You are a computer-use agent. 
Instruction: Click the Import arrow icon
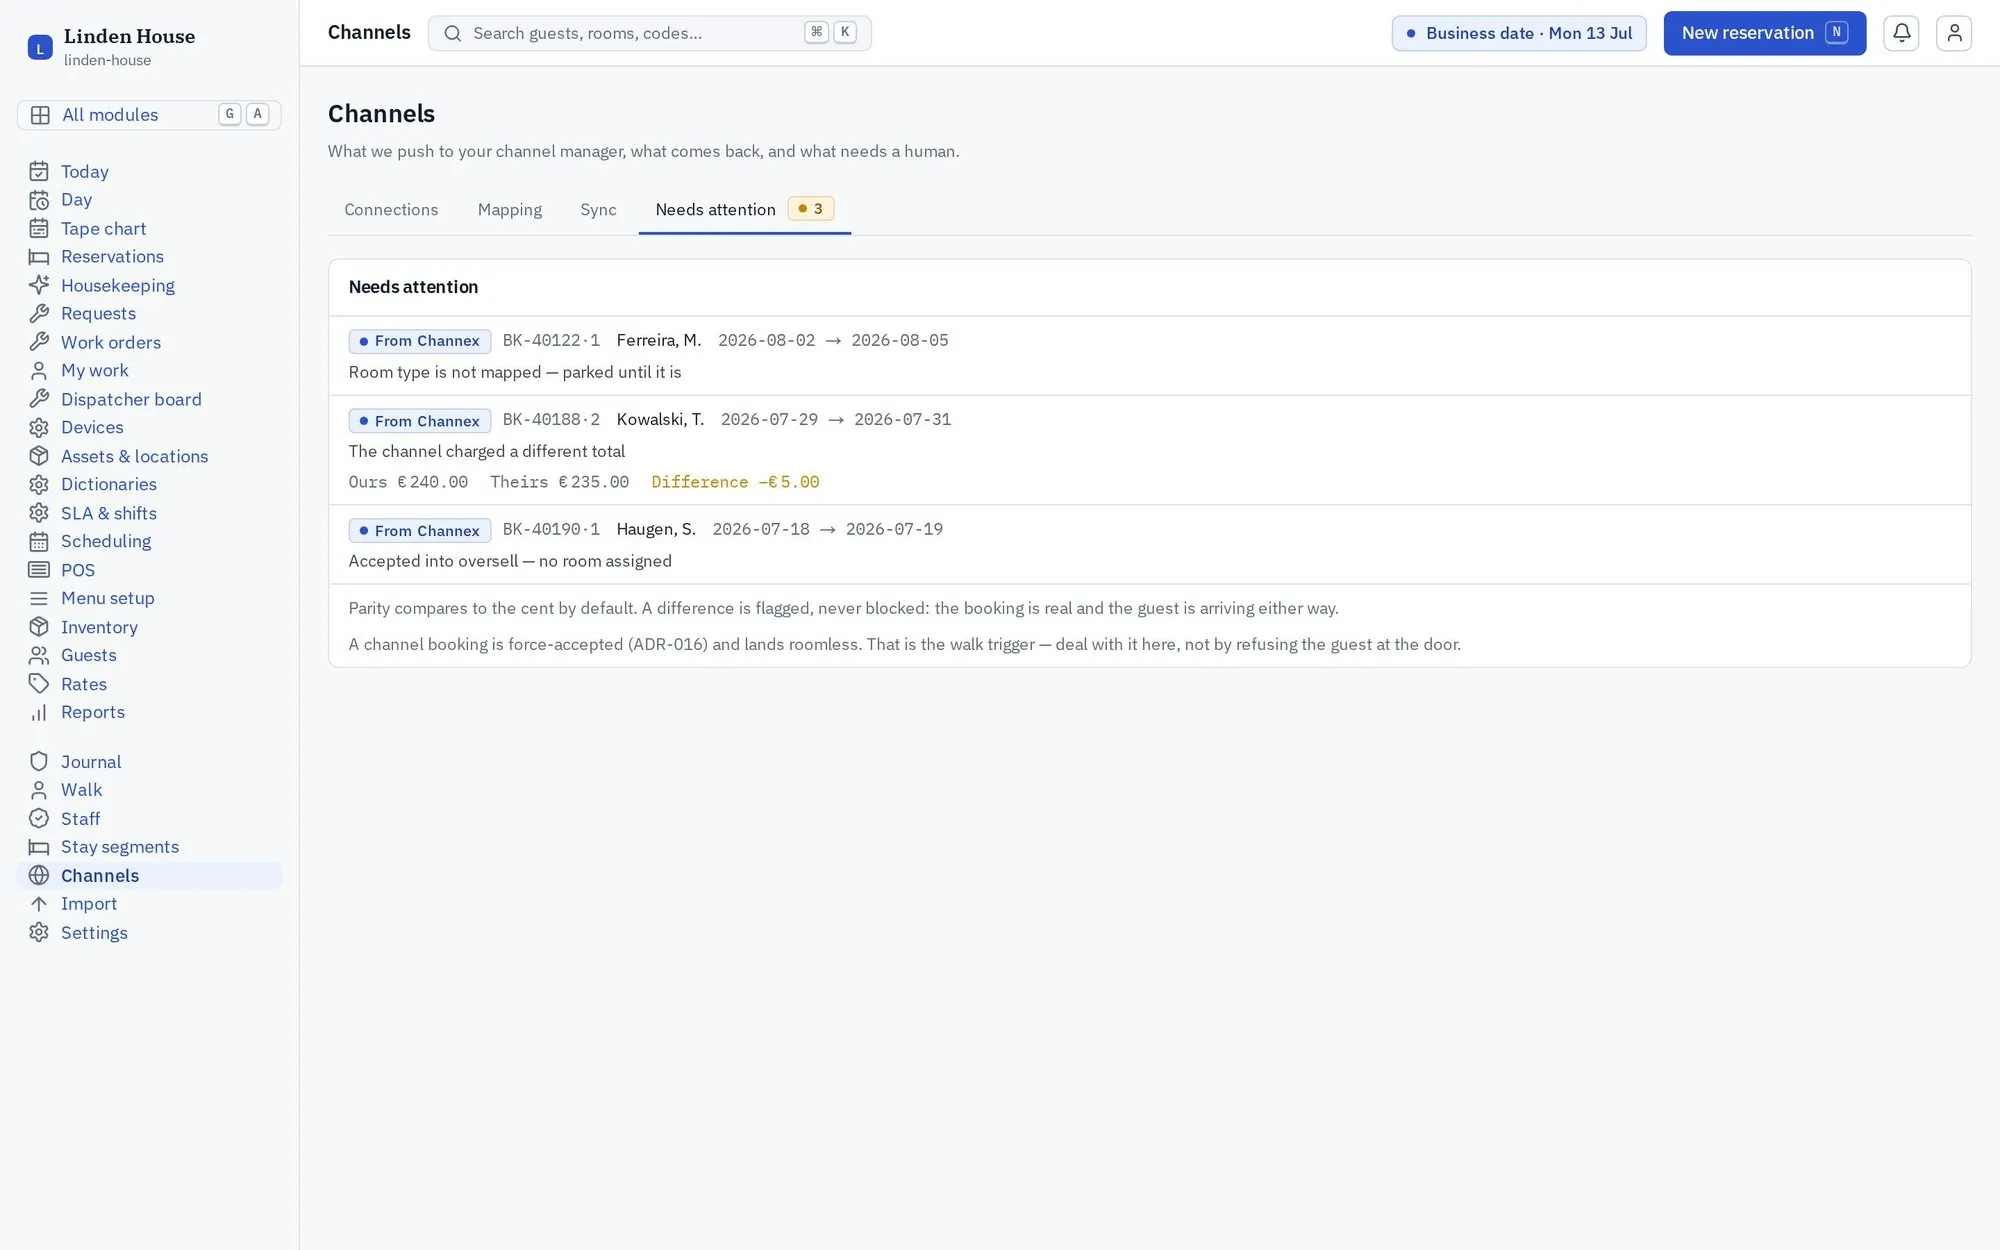pos(39,904)
